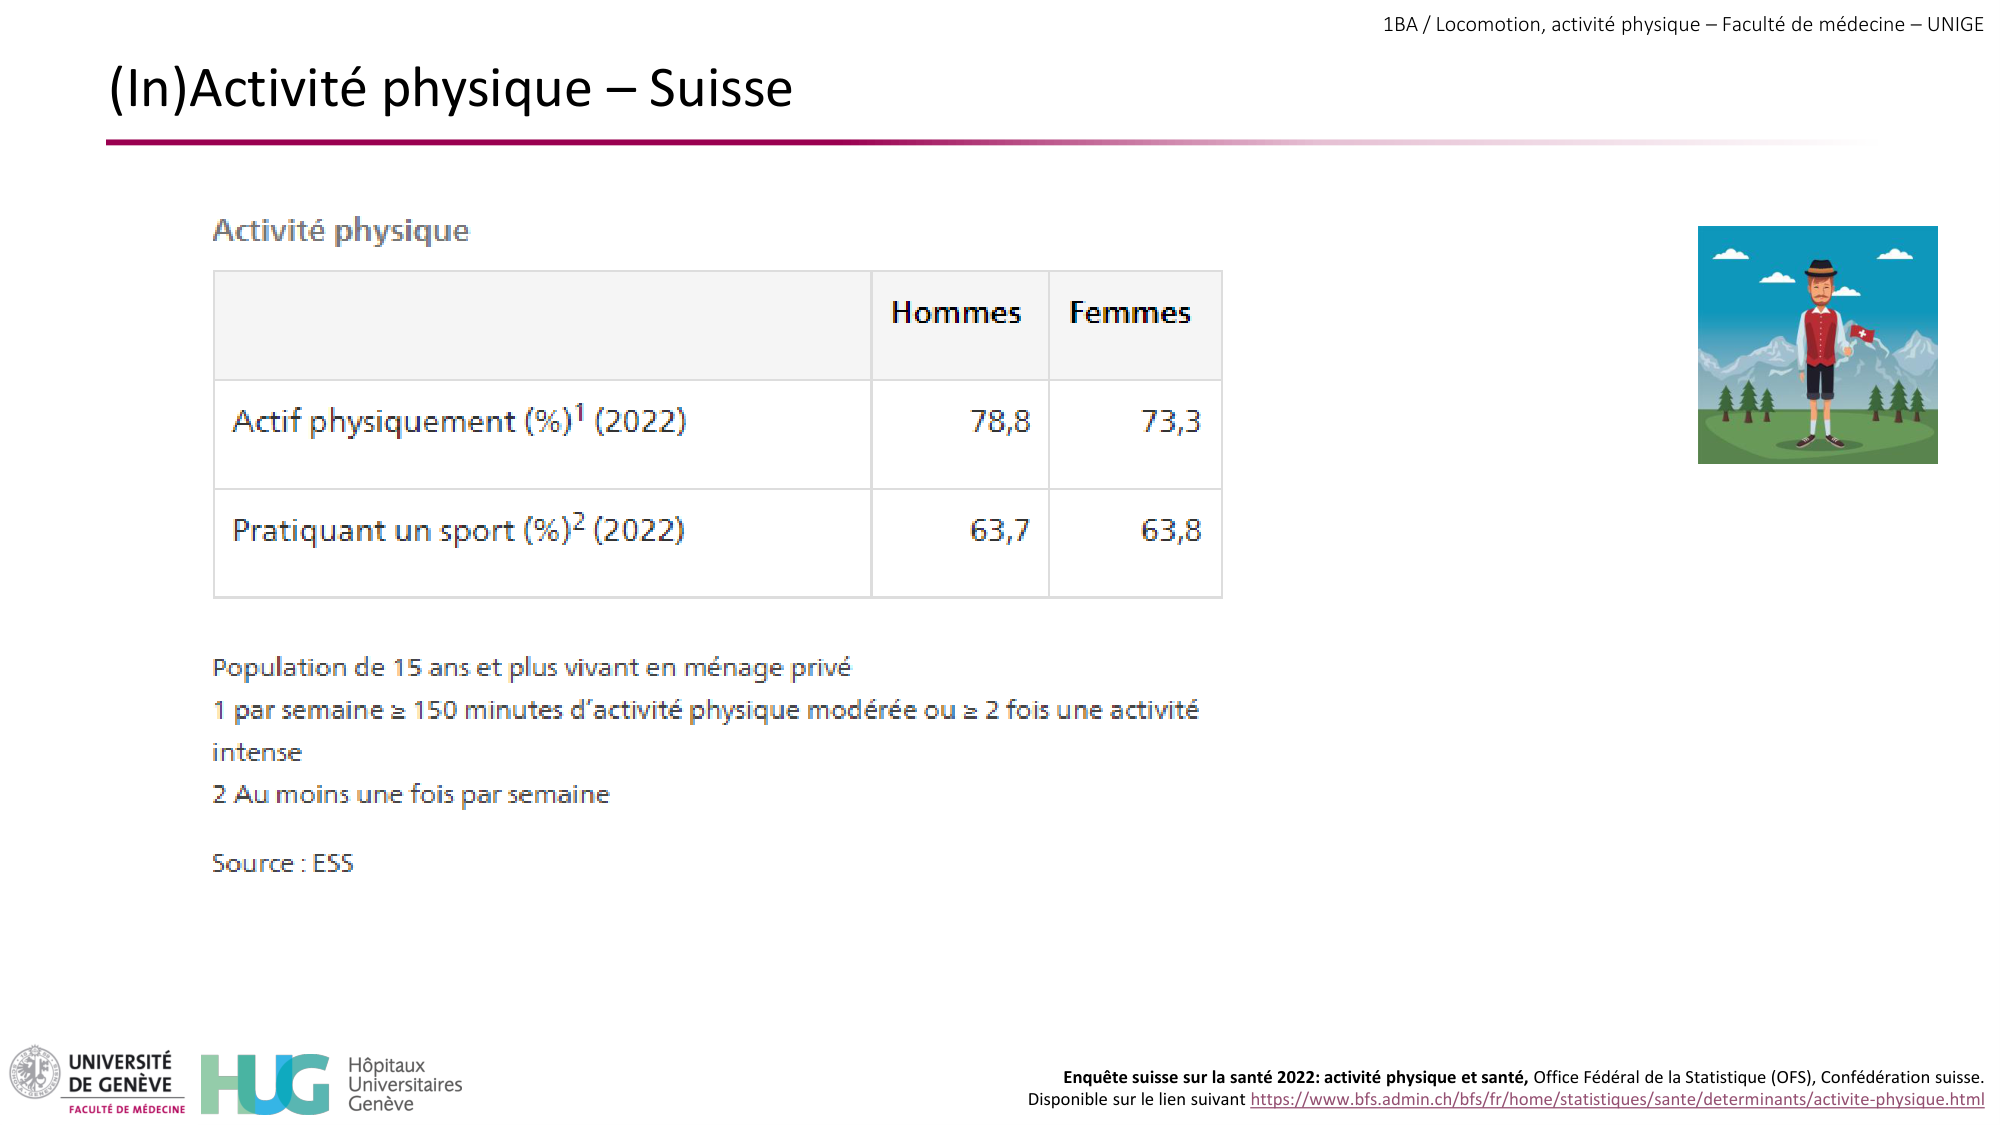This screenshot has height=1125, width=2000.
Task: Select the Hôpitaux Universitaires Genève text logo
Action: point(404,1085)
